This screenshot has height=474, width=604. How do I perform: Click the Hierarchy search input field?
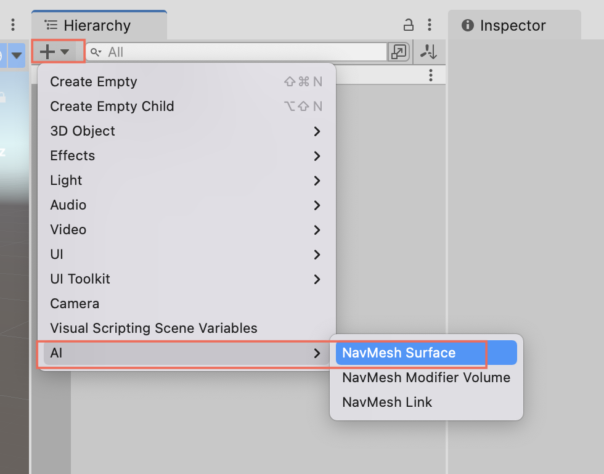pos(240,52)
